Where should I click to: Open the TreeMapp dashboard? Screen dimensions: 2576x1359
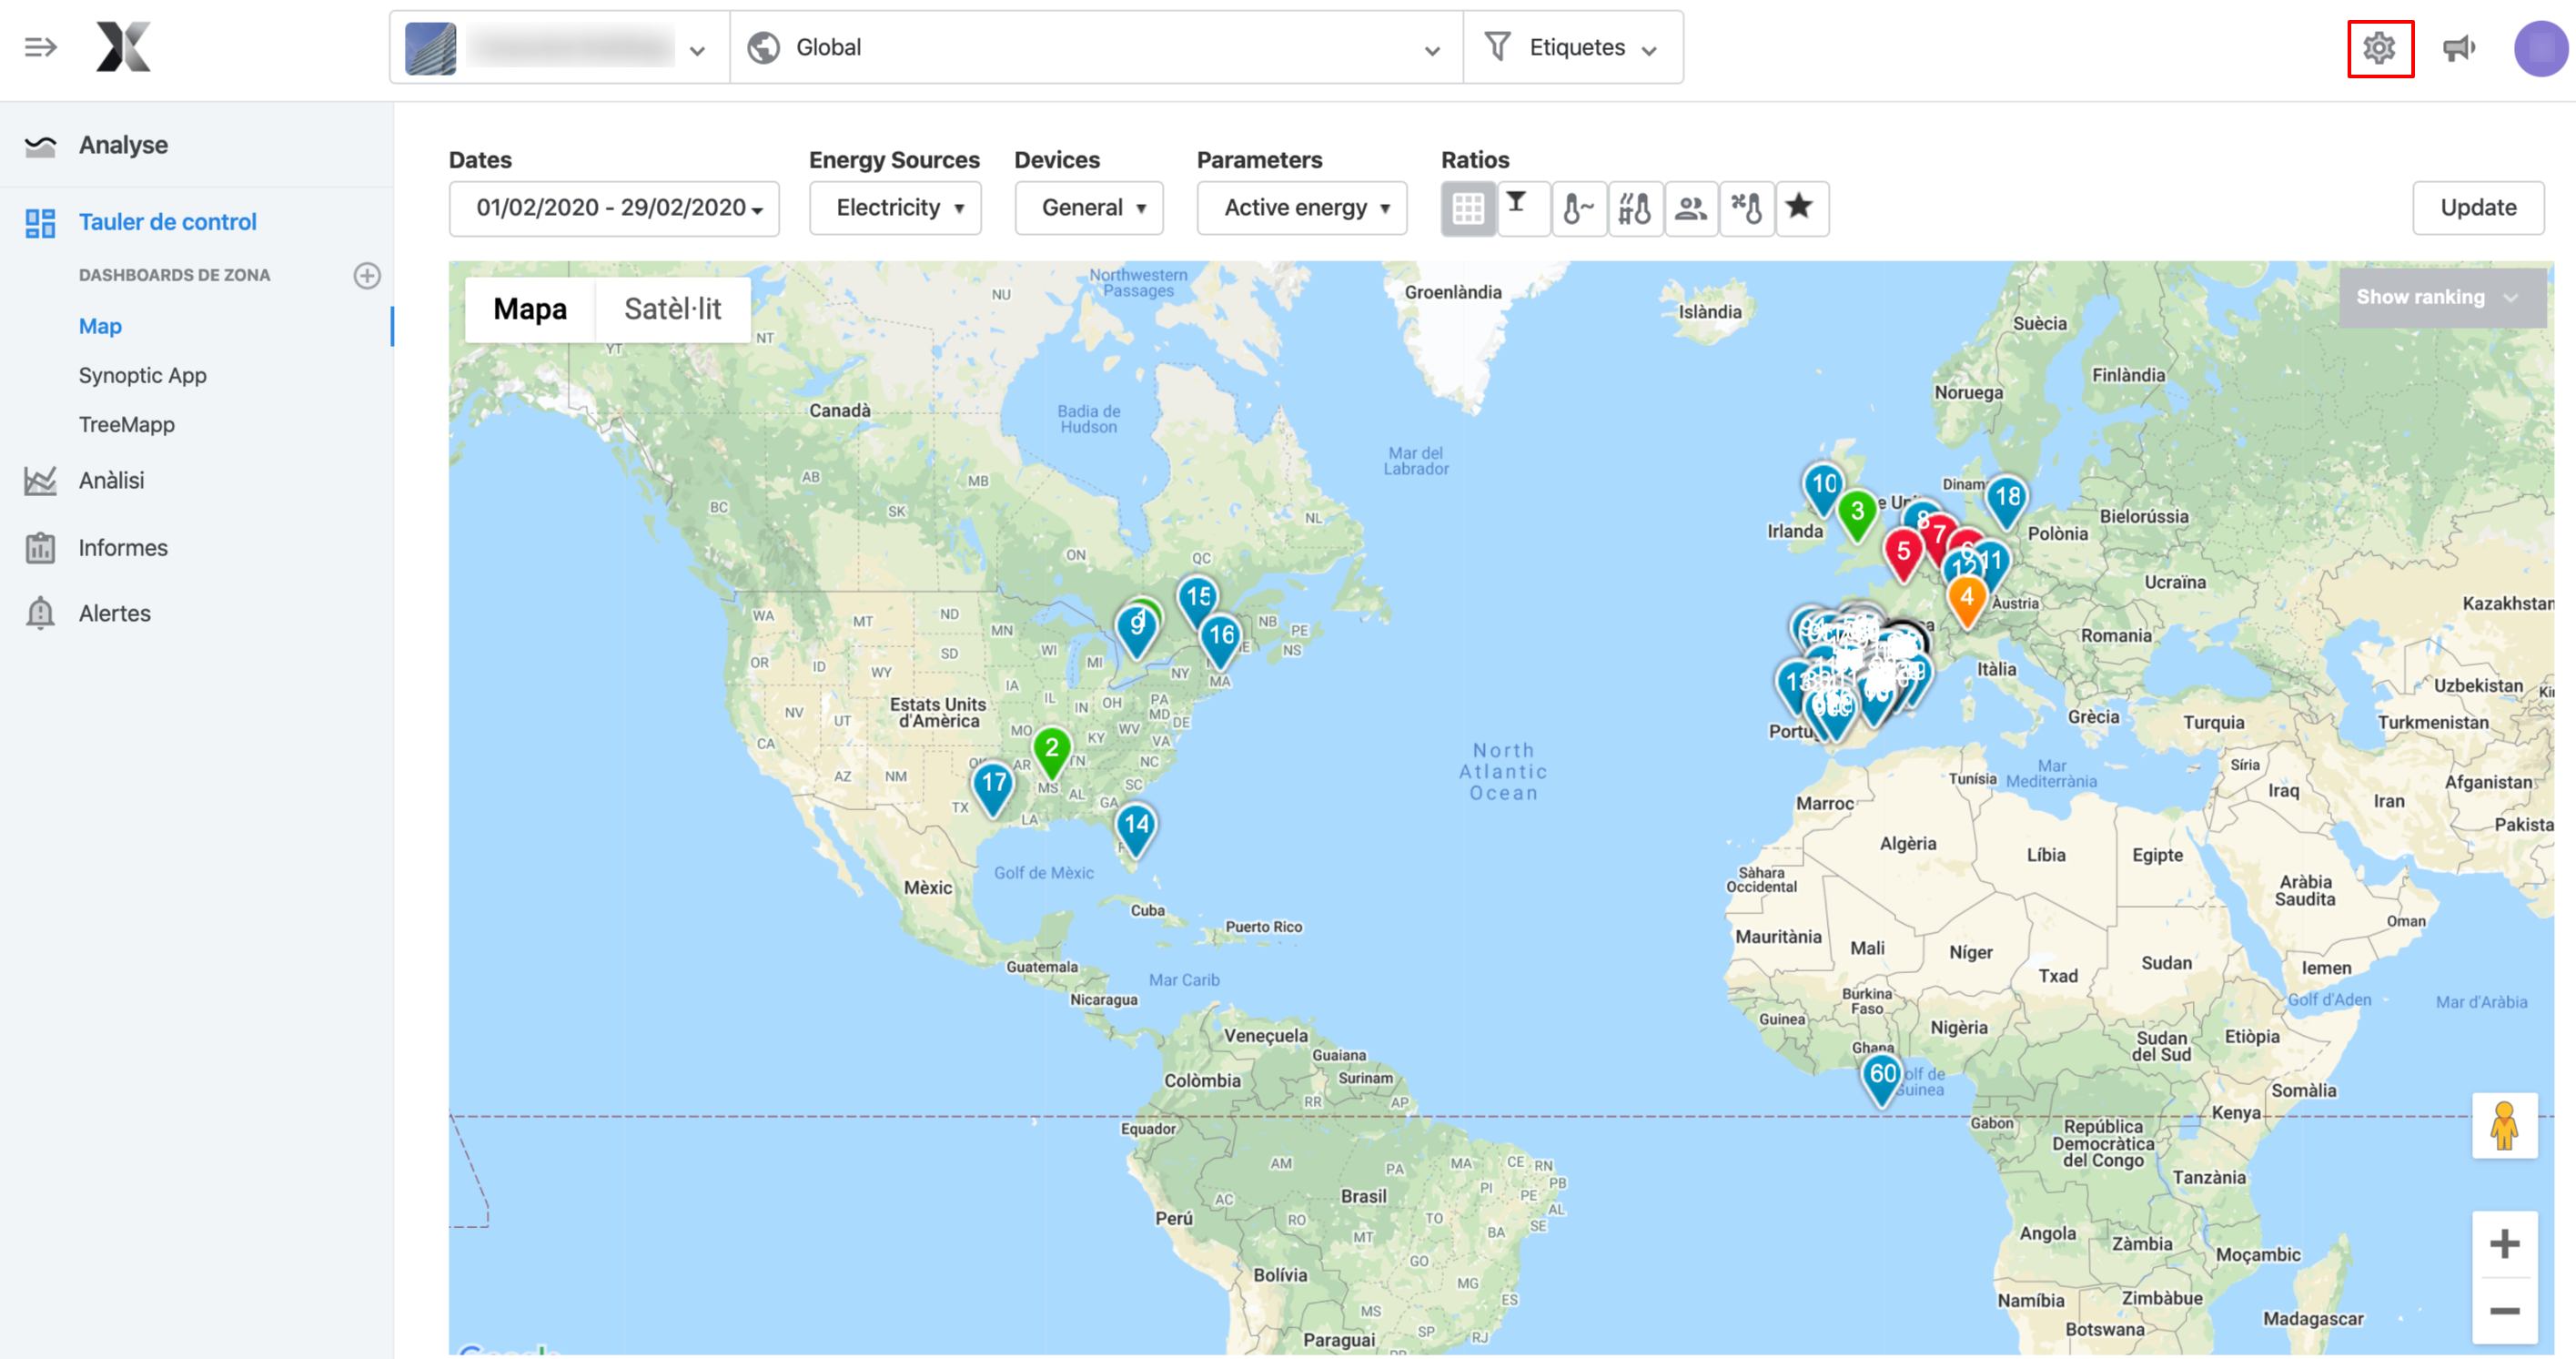(126, 424)
